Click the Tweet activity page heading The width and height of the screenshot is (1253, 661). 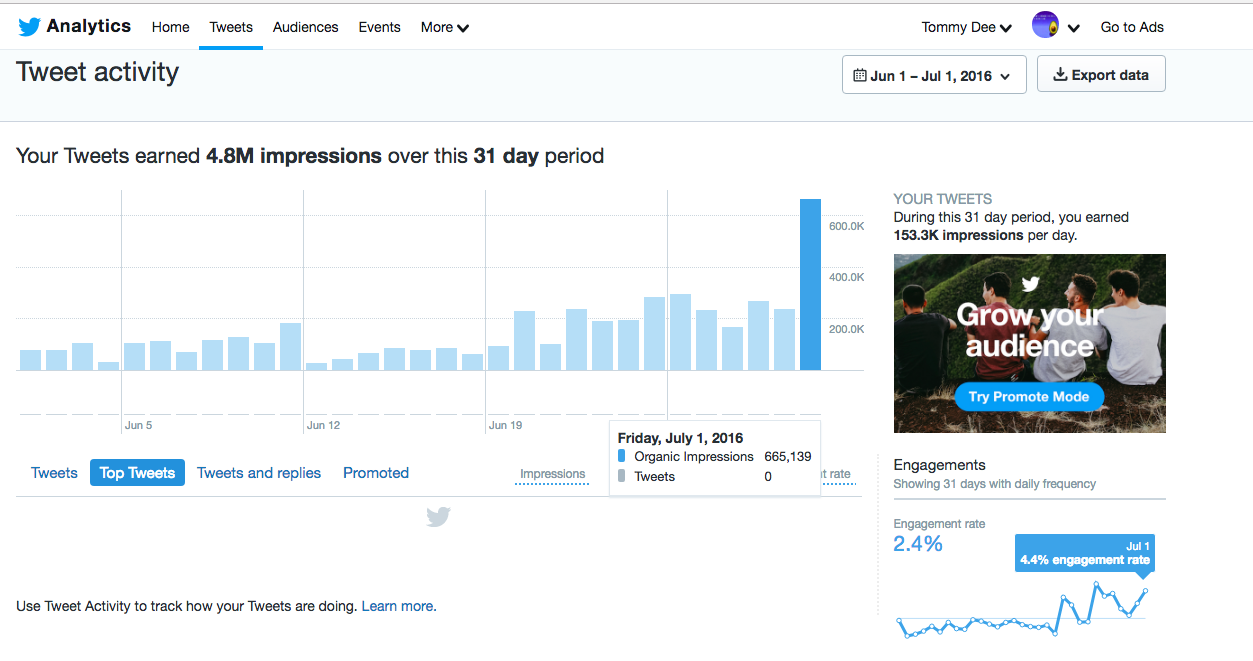98,72
